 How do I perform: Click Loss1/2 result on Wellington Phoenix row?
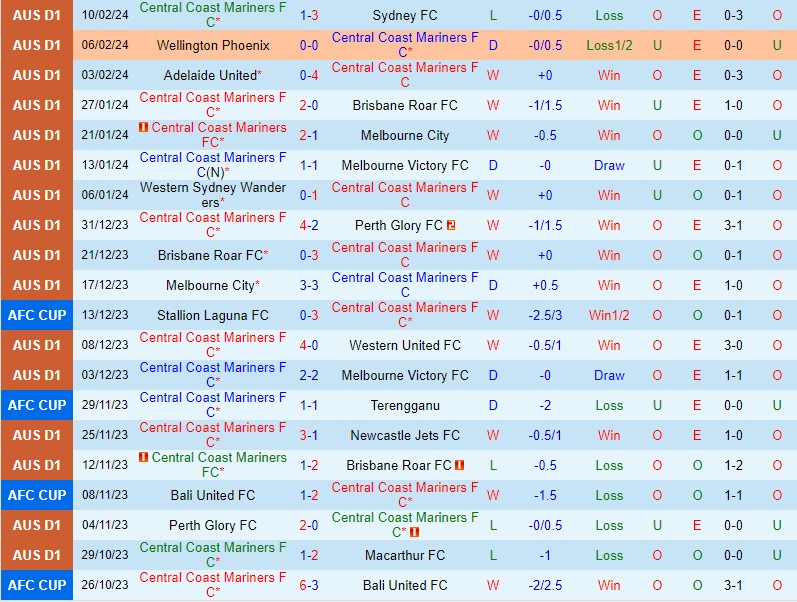coord(609,45)
